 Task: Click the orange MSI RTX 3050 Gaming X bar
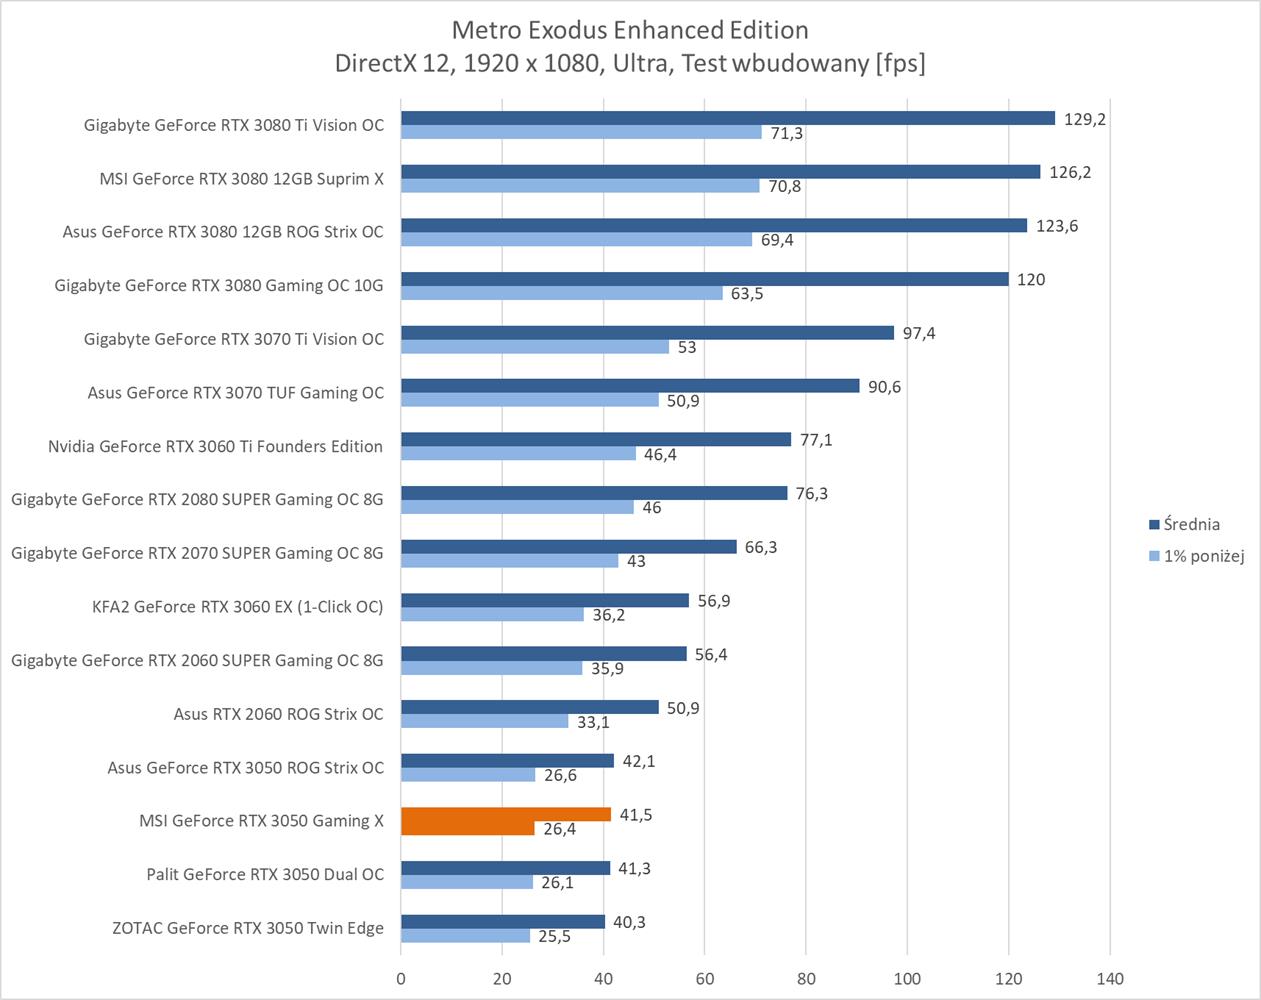pyautogui.click(x=505, y=815)
